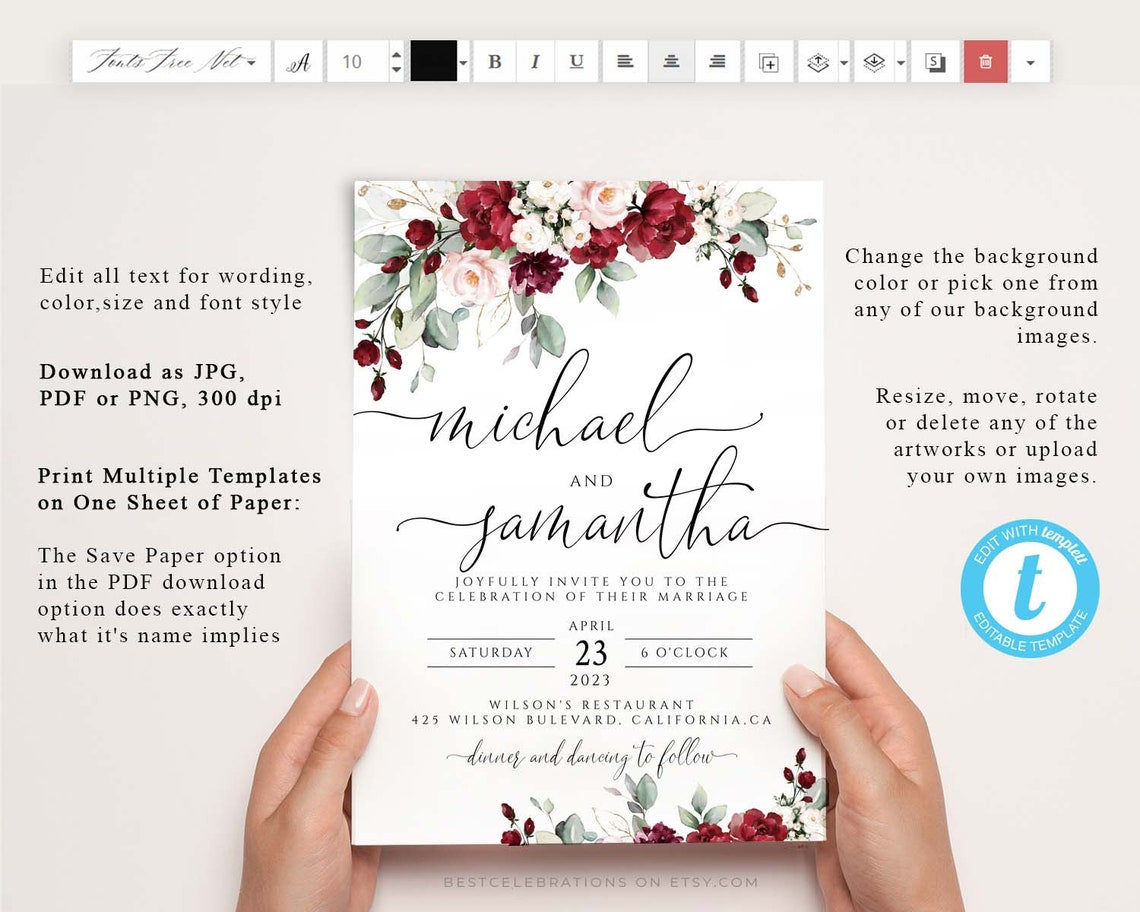The image size is (1140, 912).
Task: Center align the text
Action: 670,61
